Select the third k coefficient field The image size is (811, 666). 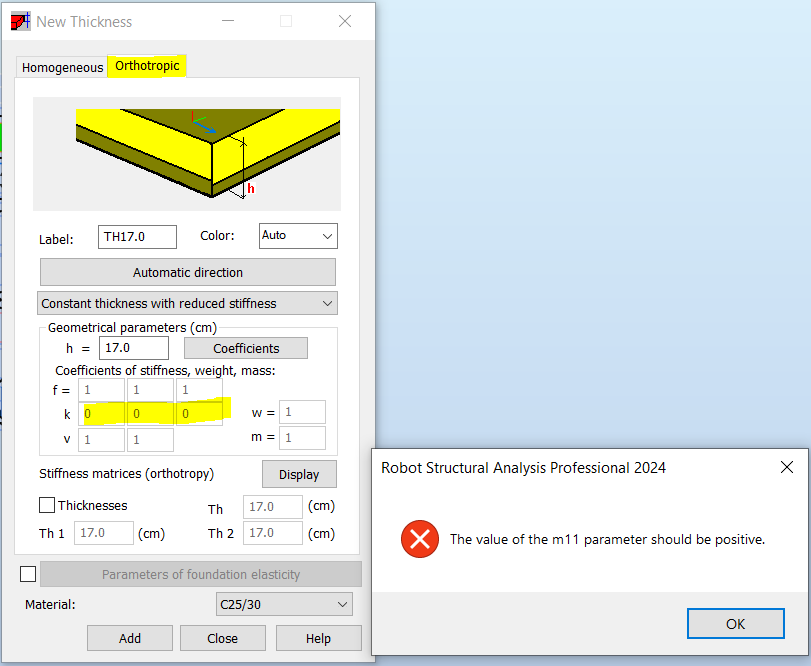(200, 414)
